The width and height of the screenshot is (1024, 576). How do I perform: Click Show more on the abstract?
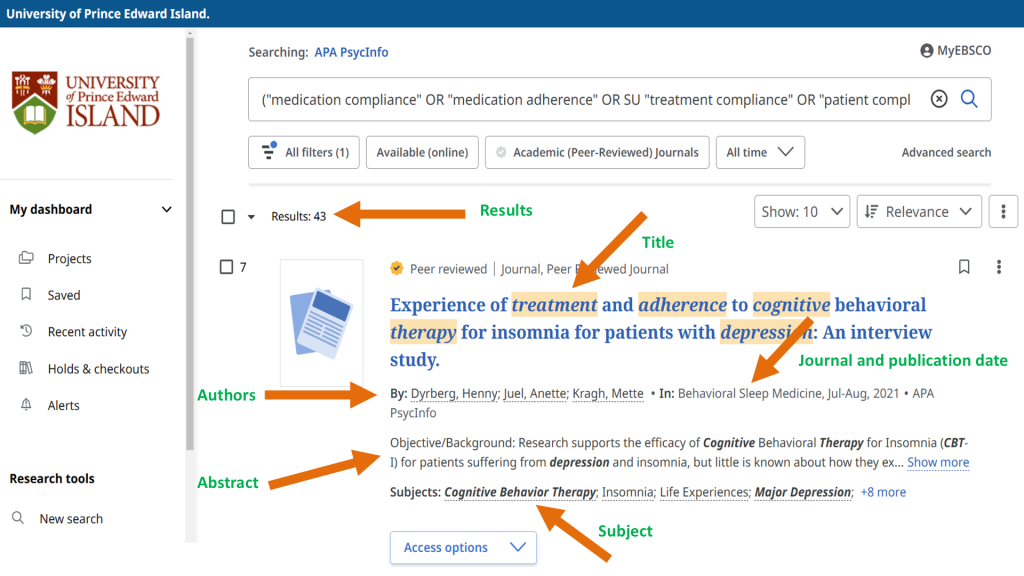coord(938,462)
